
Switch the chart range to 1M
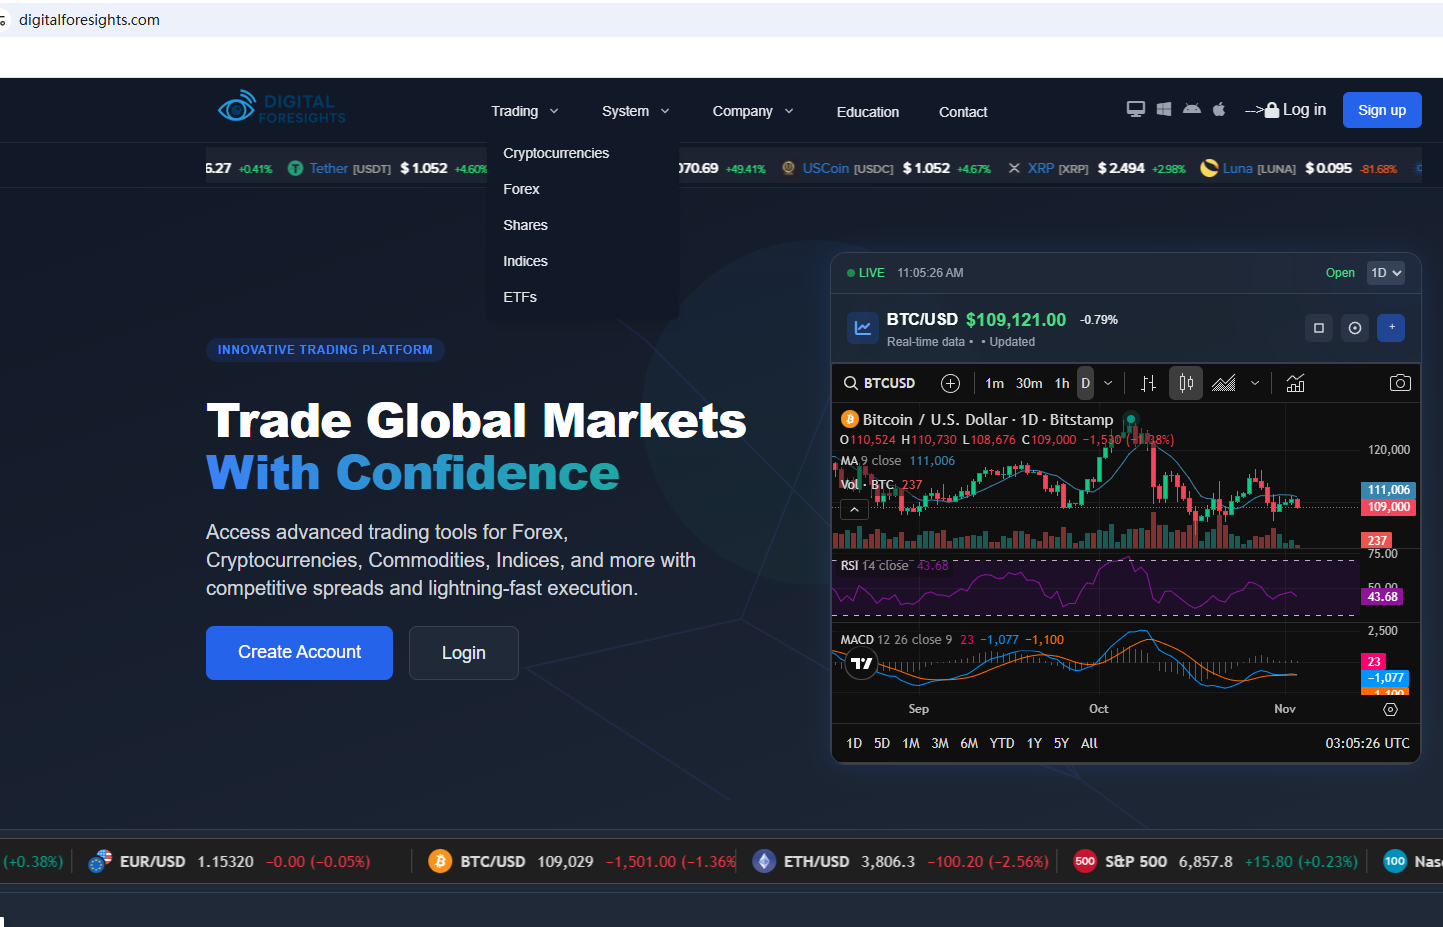(x=911, y=743)
